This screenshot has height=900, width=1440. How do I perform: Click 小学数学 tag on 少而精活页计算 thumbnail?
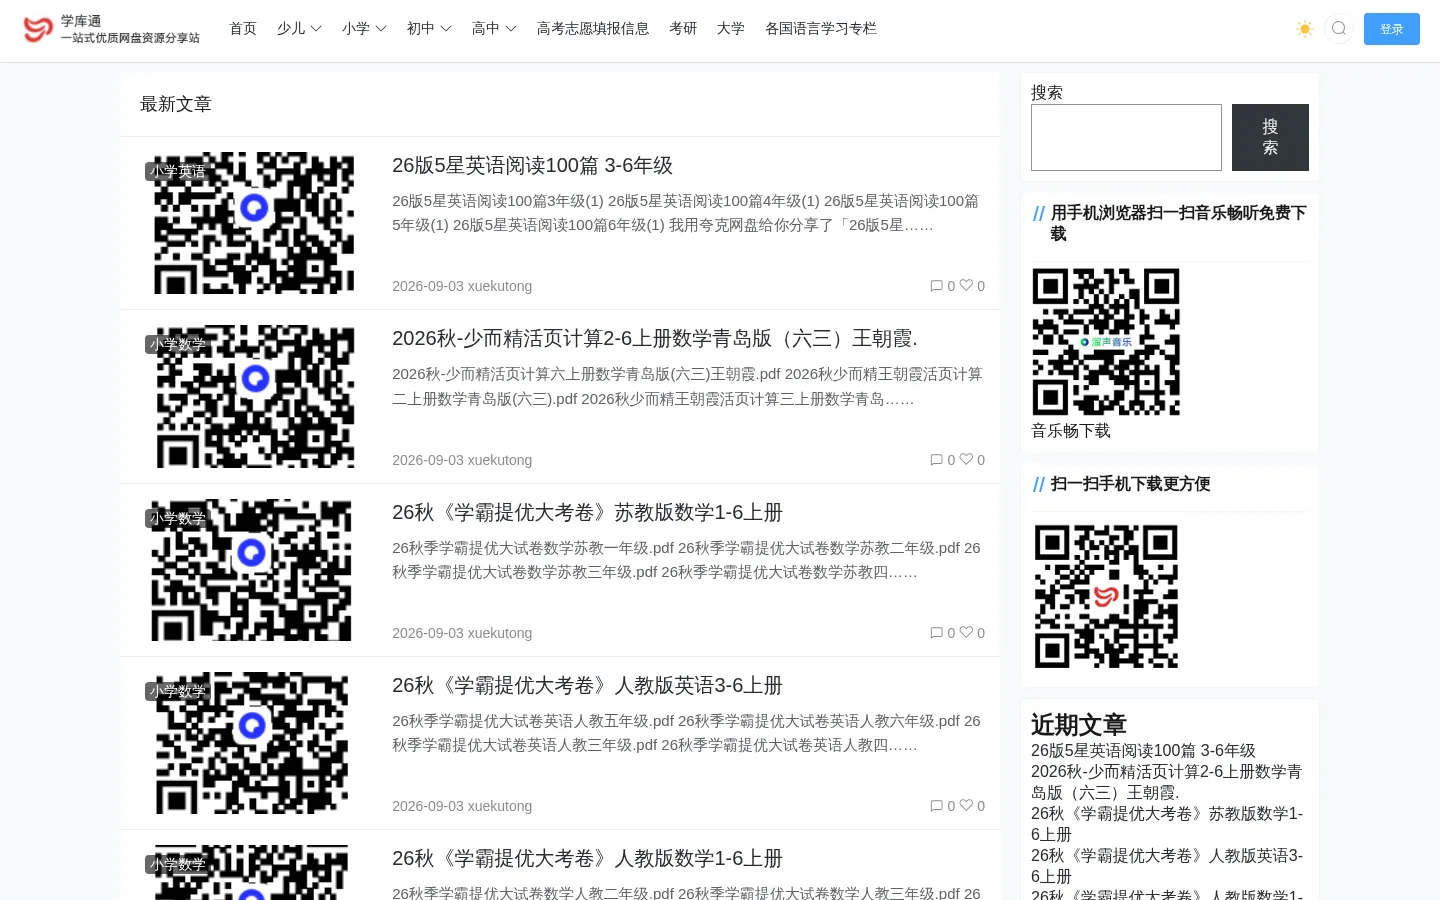(x=178, y=344)
